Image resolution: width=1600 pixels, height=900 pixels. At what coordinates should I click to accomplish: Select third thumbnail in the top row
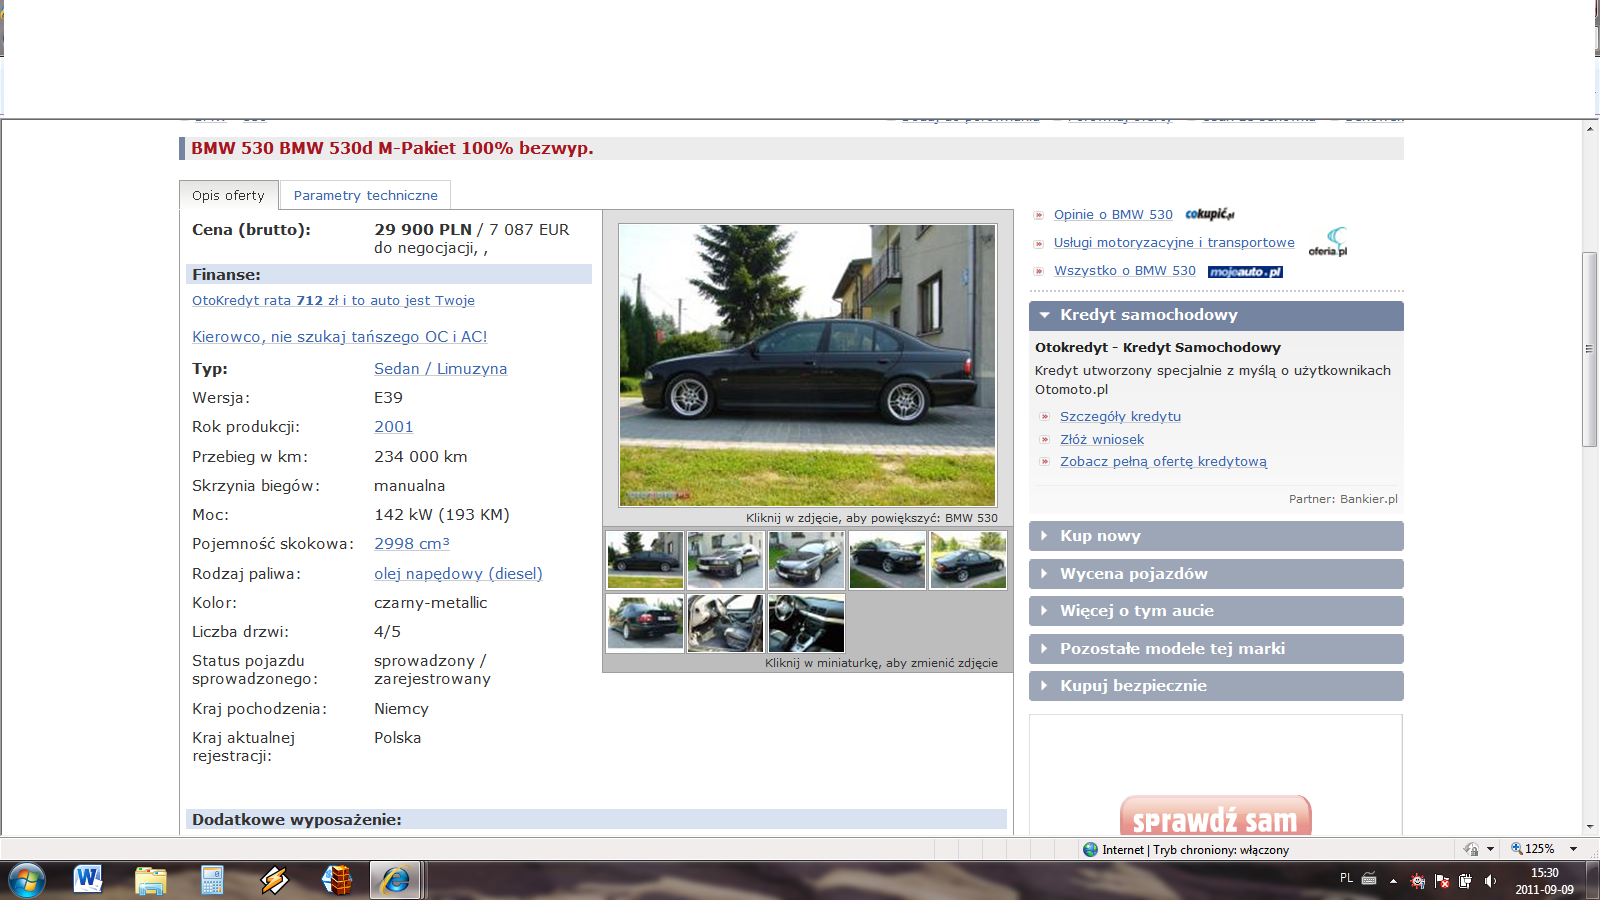(x=806, y=560)
